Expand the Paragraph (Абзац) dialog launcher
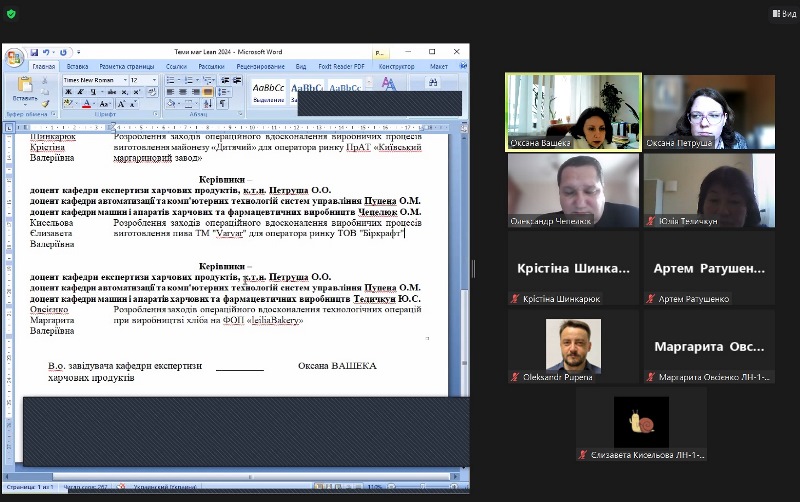 pos(240,114)
